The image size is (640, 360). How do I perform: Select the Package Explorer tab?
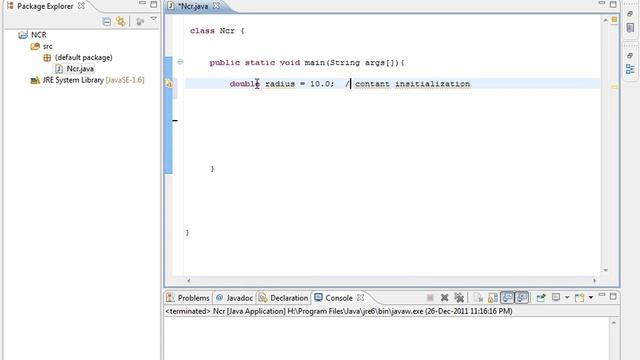click(x=44, y=6)
